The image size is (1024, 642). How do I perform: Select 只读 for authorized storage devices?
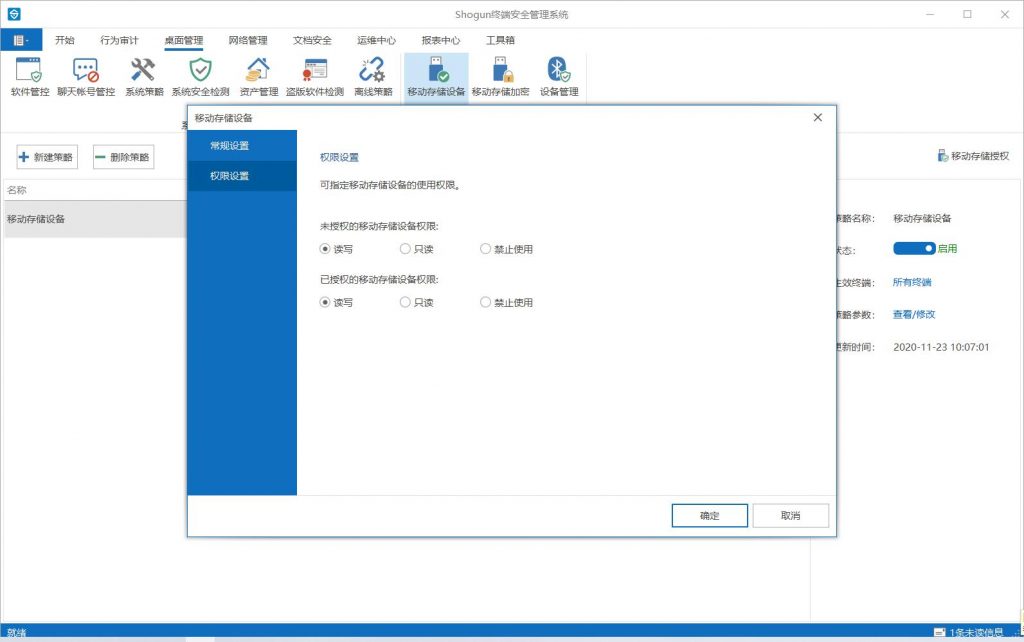click(405, 302)
